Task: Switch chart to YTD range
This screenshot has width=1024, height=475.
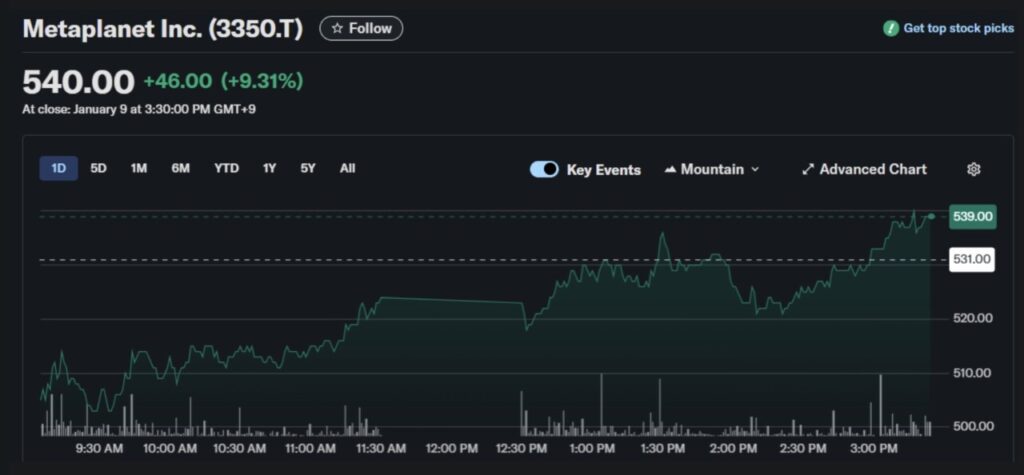Action: click(x=226, y=168)
